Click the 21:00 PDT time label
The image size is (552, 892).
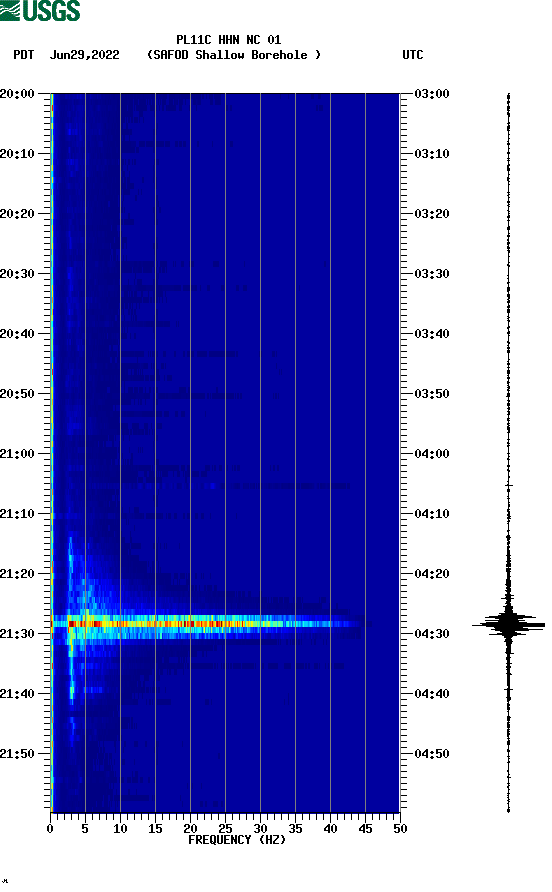point(17,453)
